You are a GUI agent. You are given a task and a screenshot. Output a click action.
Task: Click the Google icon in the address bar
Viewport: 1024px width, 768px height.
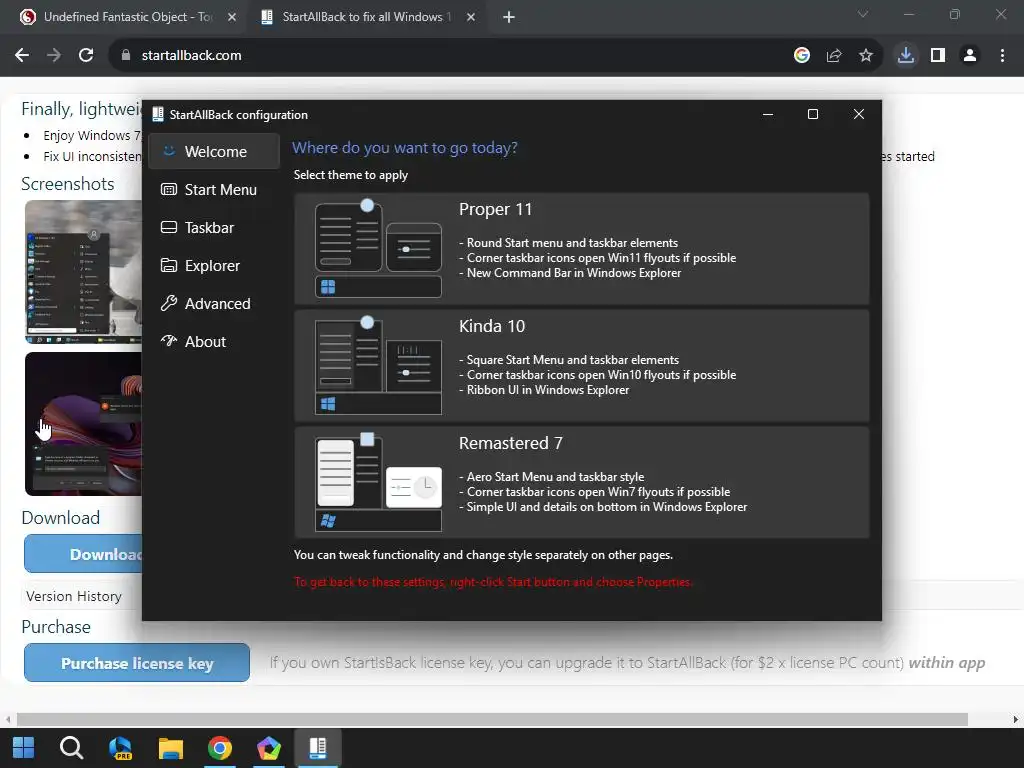coord(802,56)
